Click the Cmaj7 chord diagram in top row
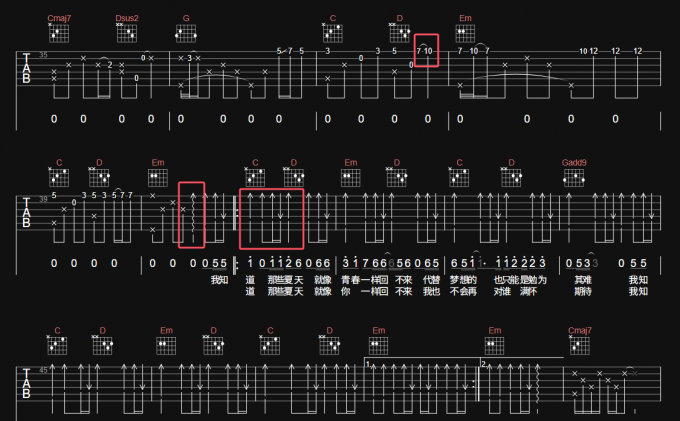The image size is (680, 421). click(x=59, y=34)
